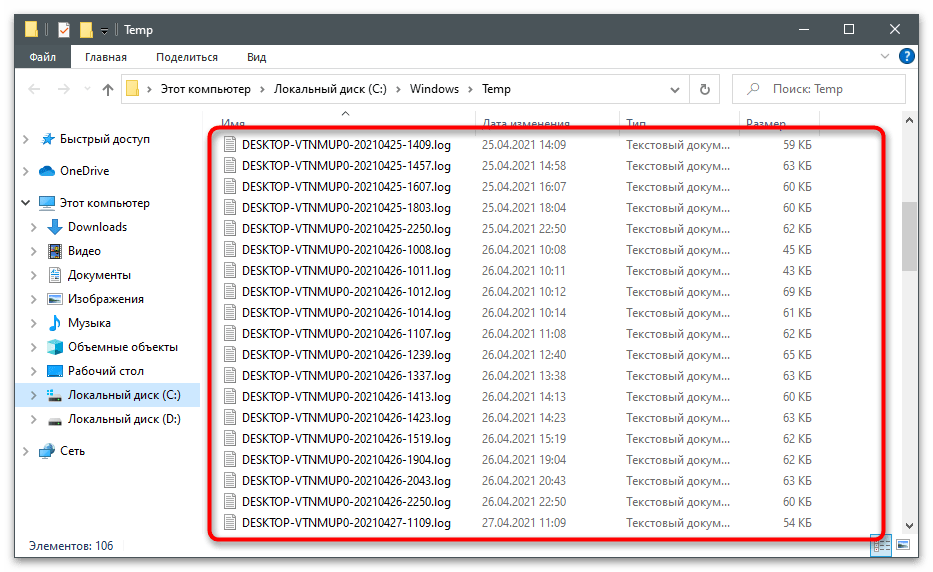The image size is (933, 572).
Task: Open Downloads in the navigation pane
Action: pyautogui.click(x=98, y=227)
